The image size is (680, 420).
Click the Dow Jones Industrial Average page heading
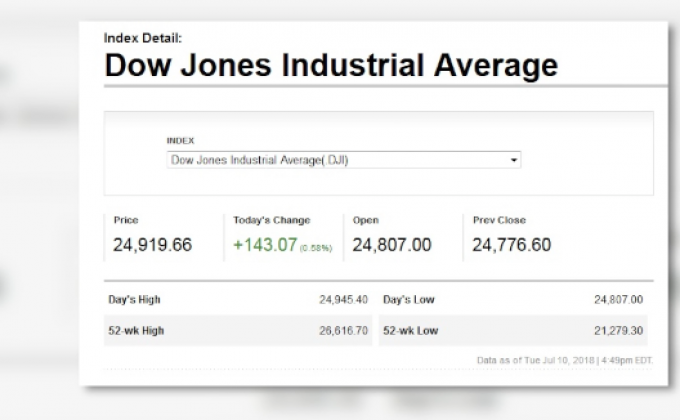tap(331, 67)
